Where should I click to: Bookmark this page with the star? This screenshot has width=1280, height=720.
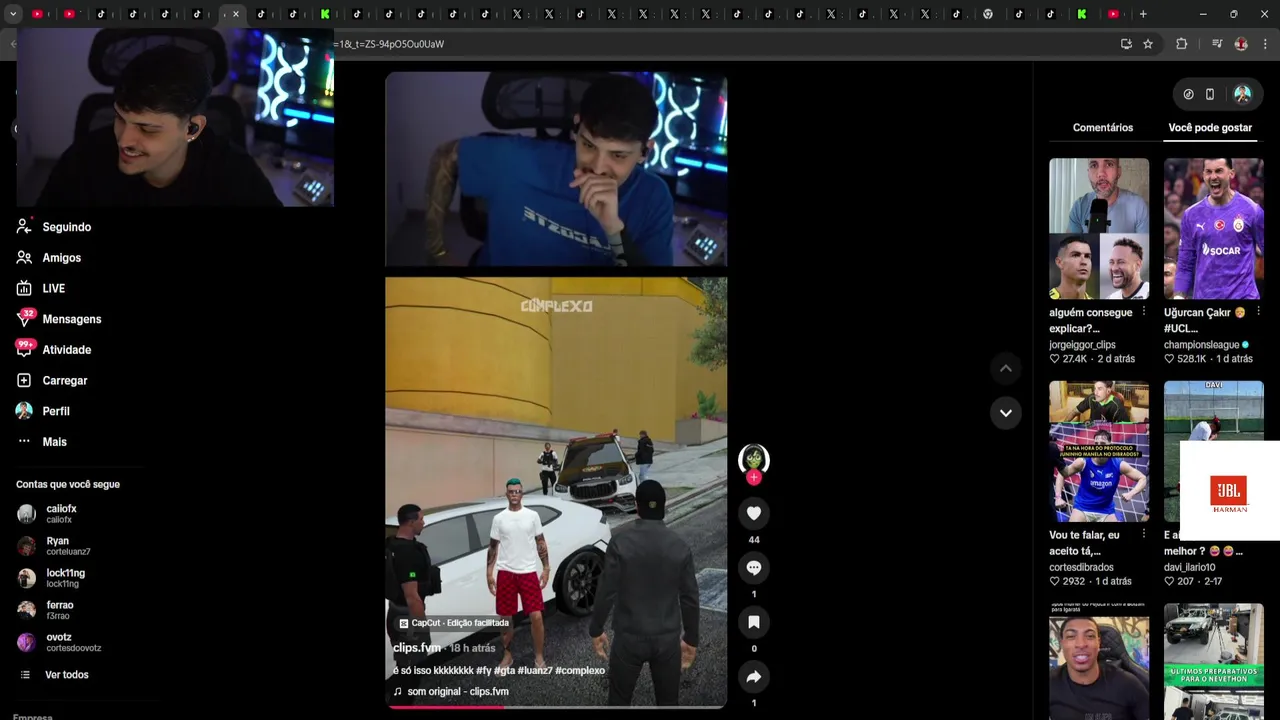tap(1148, 44)
